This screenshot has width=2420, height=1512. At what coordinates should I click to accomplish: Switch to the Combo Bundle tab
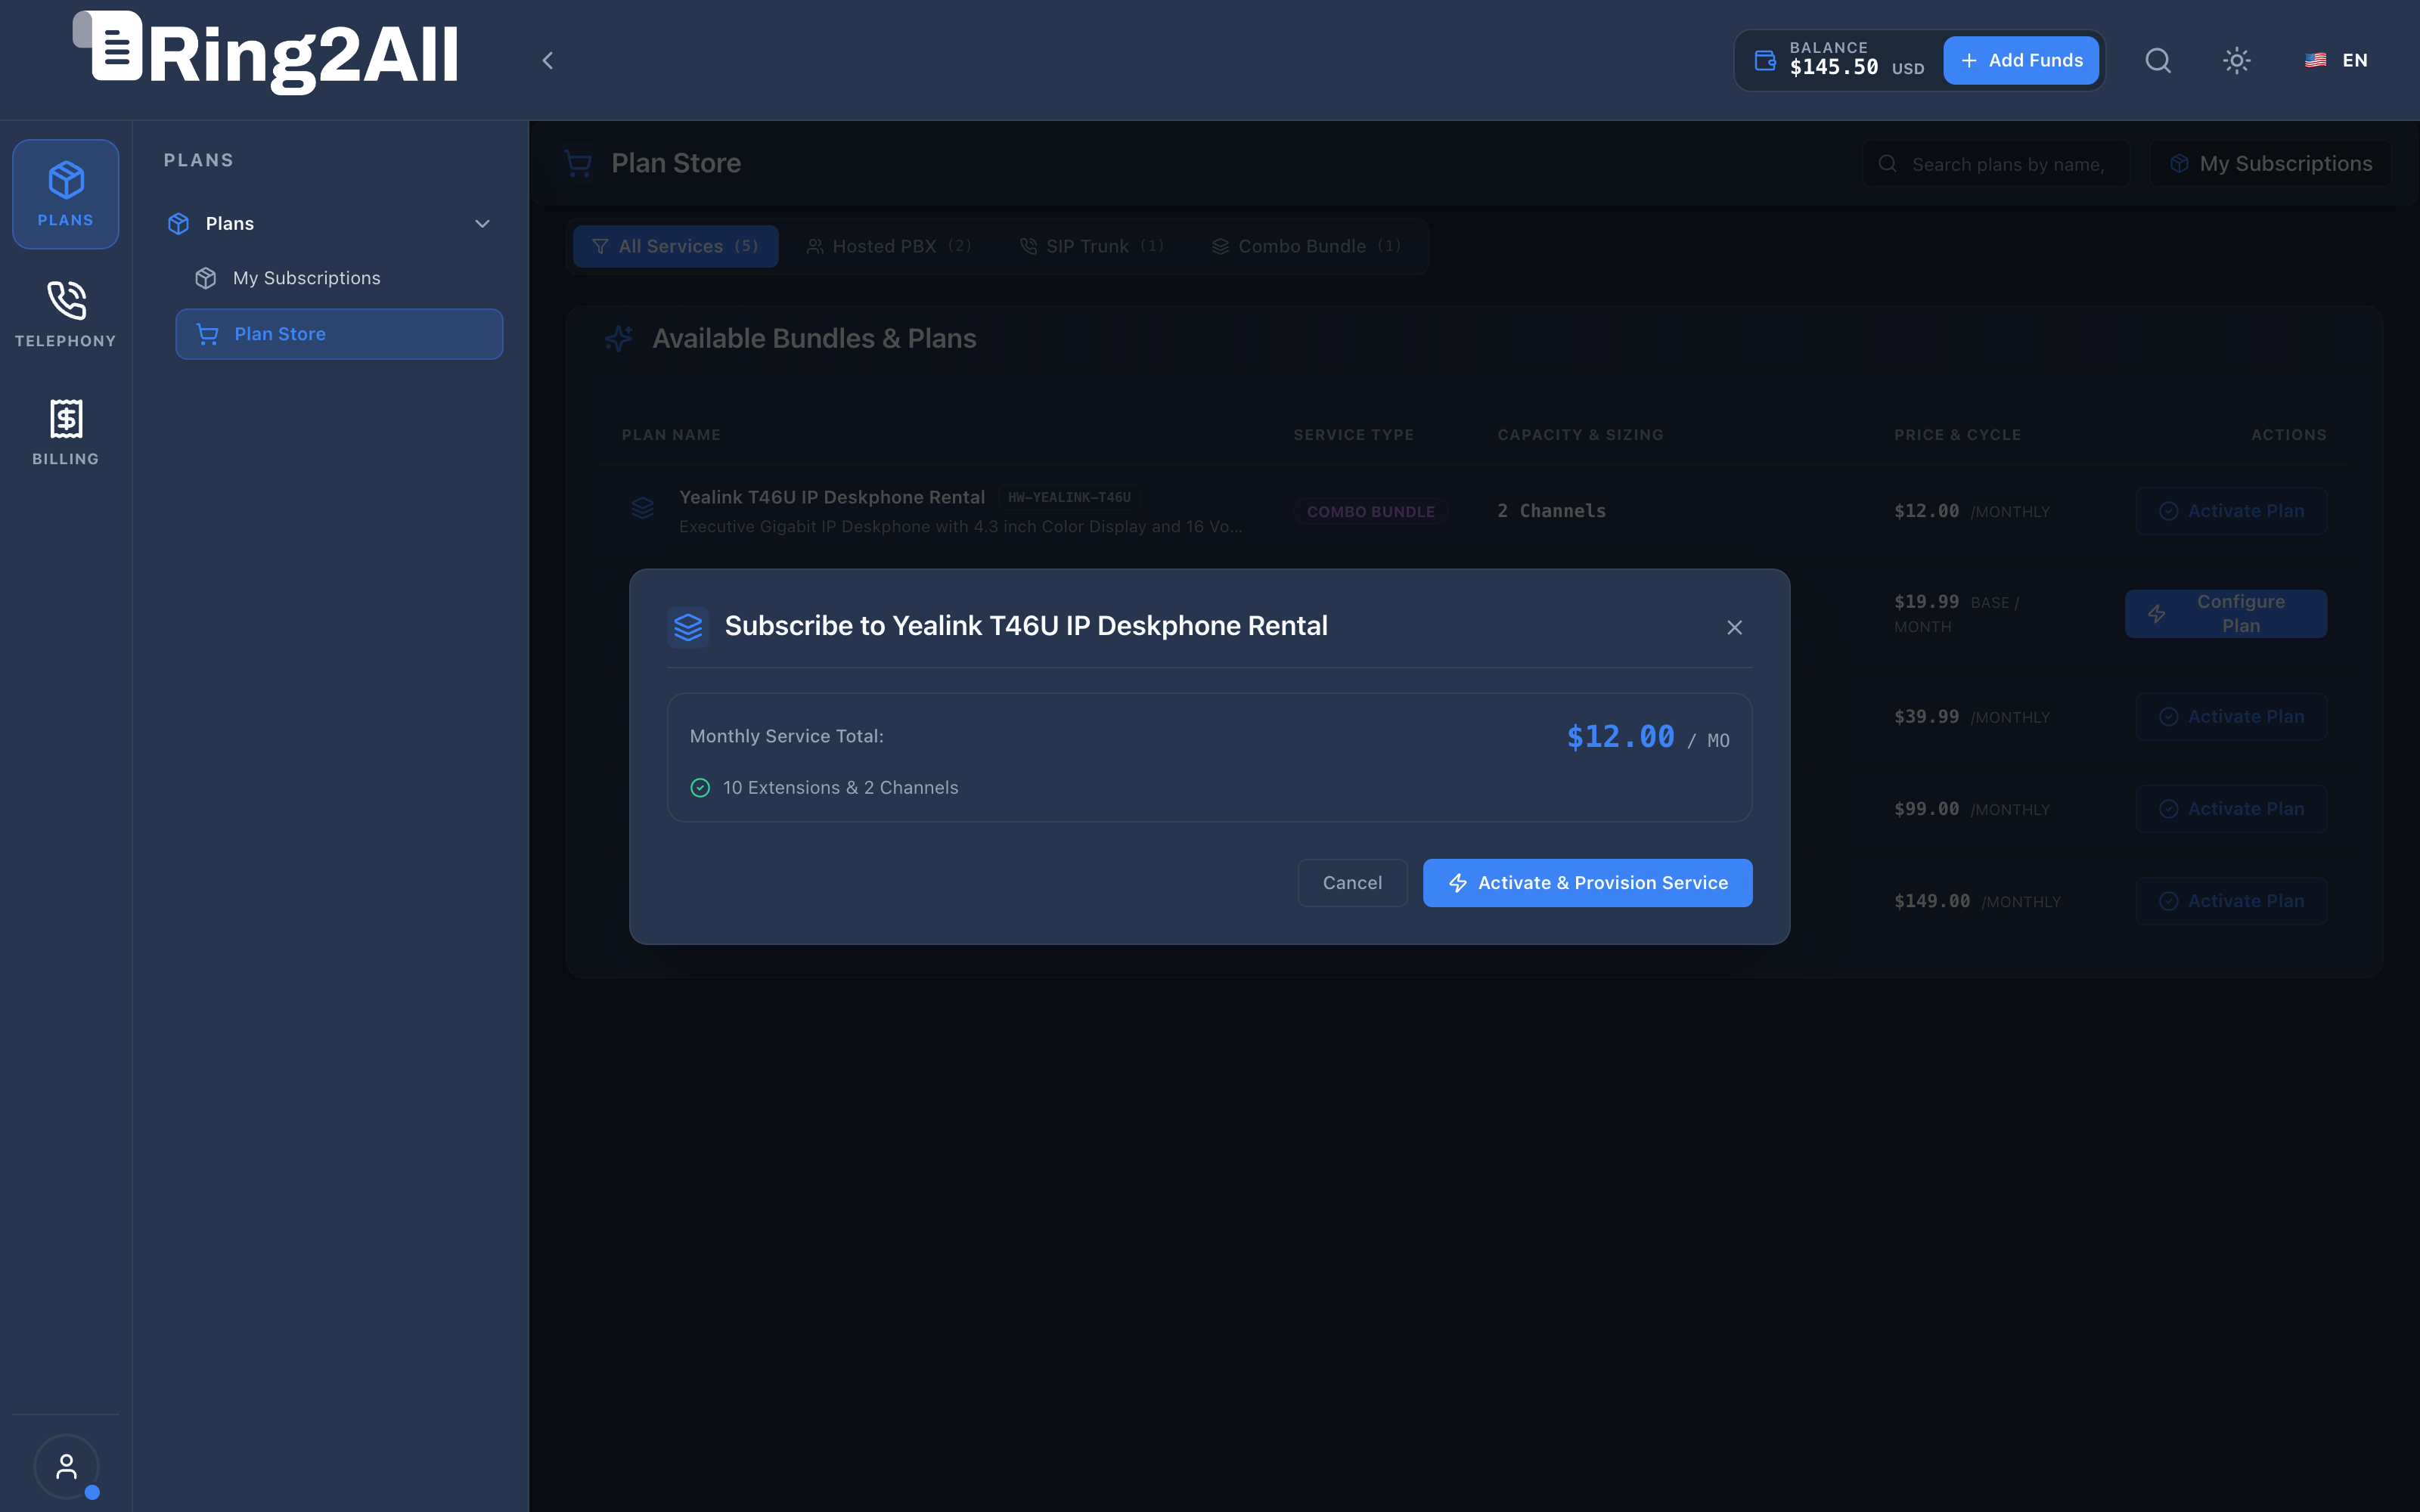pyautogui.click(x=1306, y=246)
